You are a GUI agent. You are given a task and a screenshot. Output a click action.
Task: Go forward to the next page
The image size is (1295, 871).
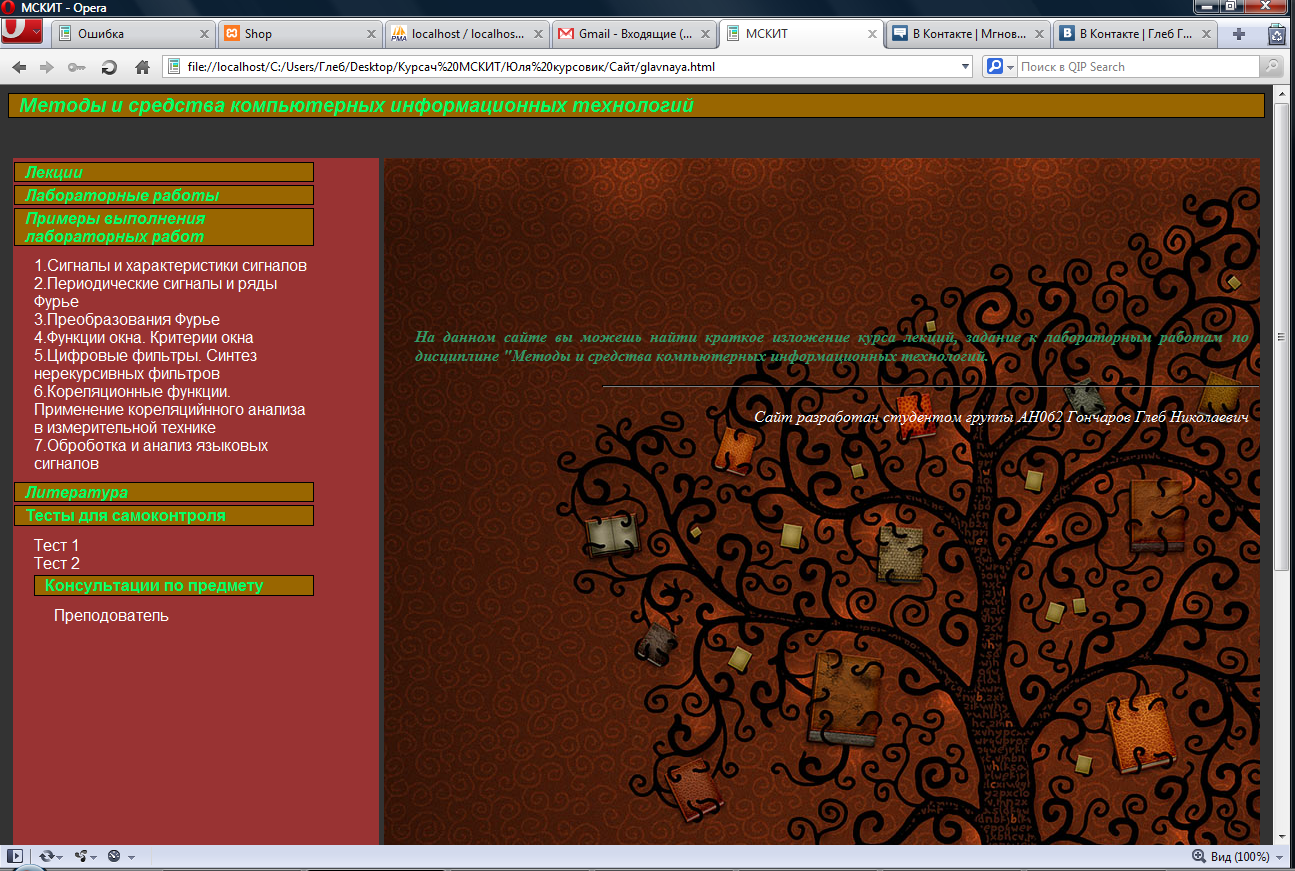tap(46, 67)
